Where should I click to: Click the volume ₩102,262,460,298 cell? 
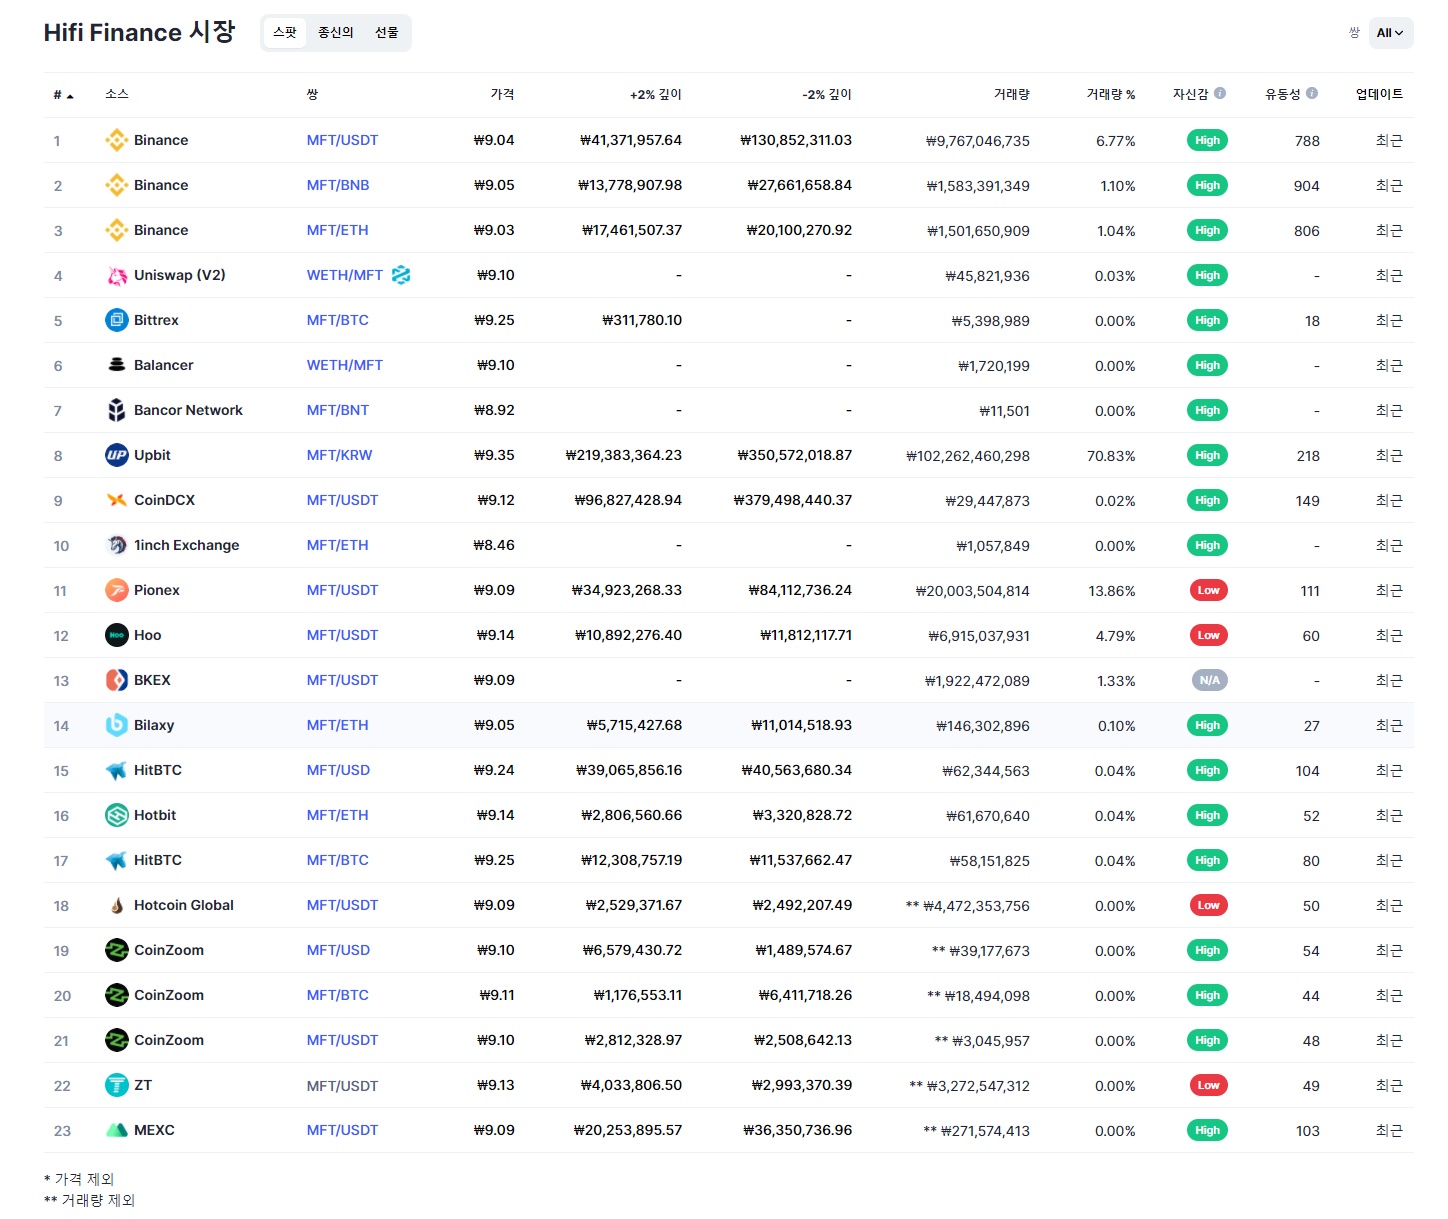(x=968, y=456)
